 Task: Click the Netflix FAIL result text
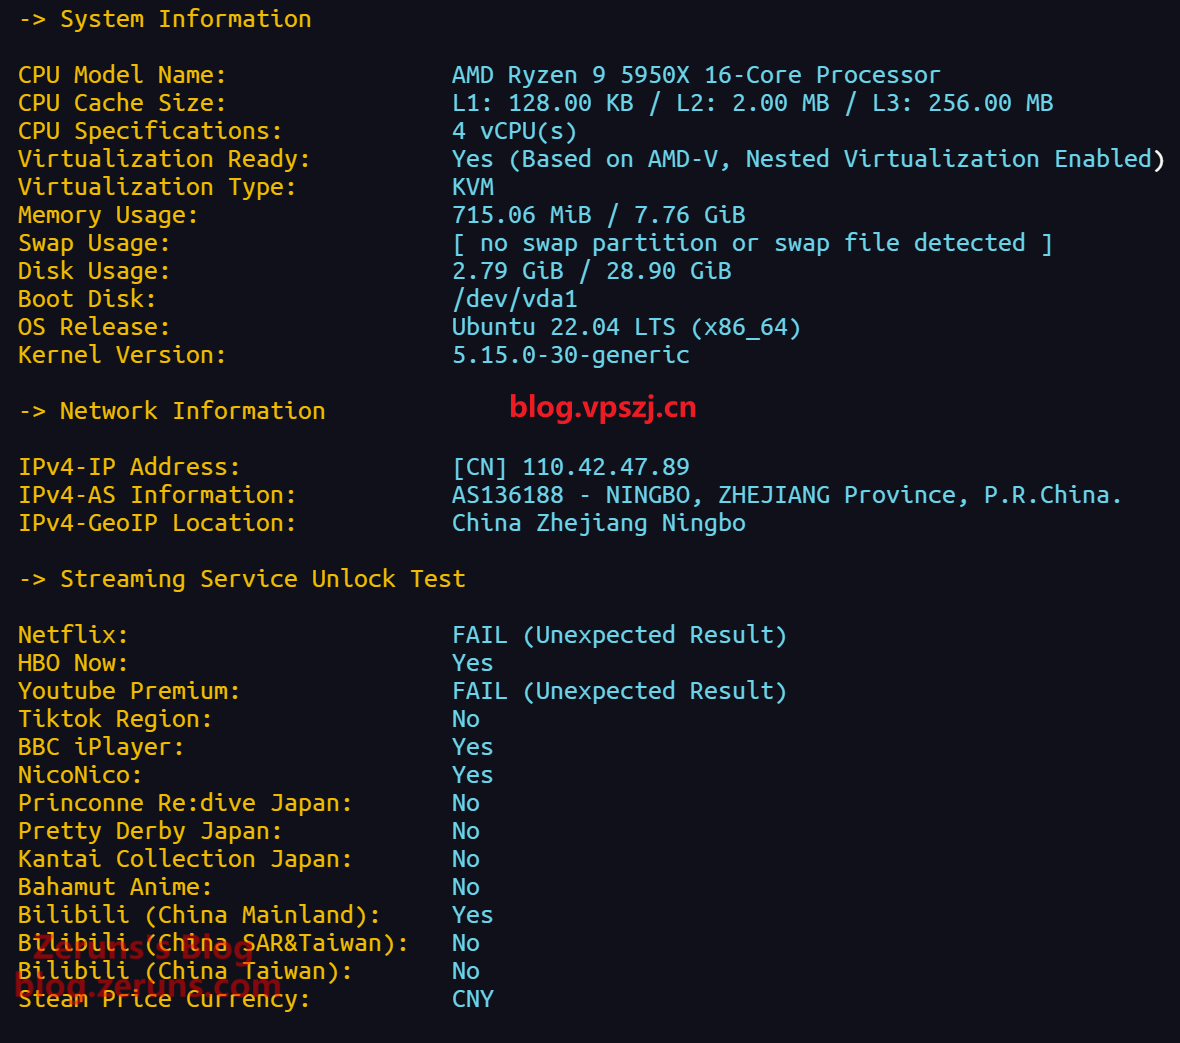point(619,635)
